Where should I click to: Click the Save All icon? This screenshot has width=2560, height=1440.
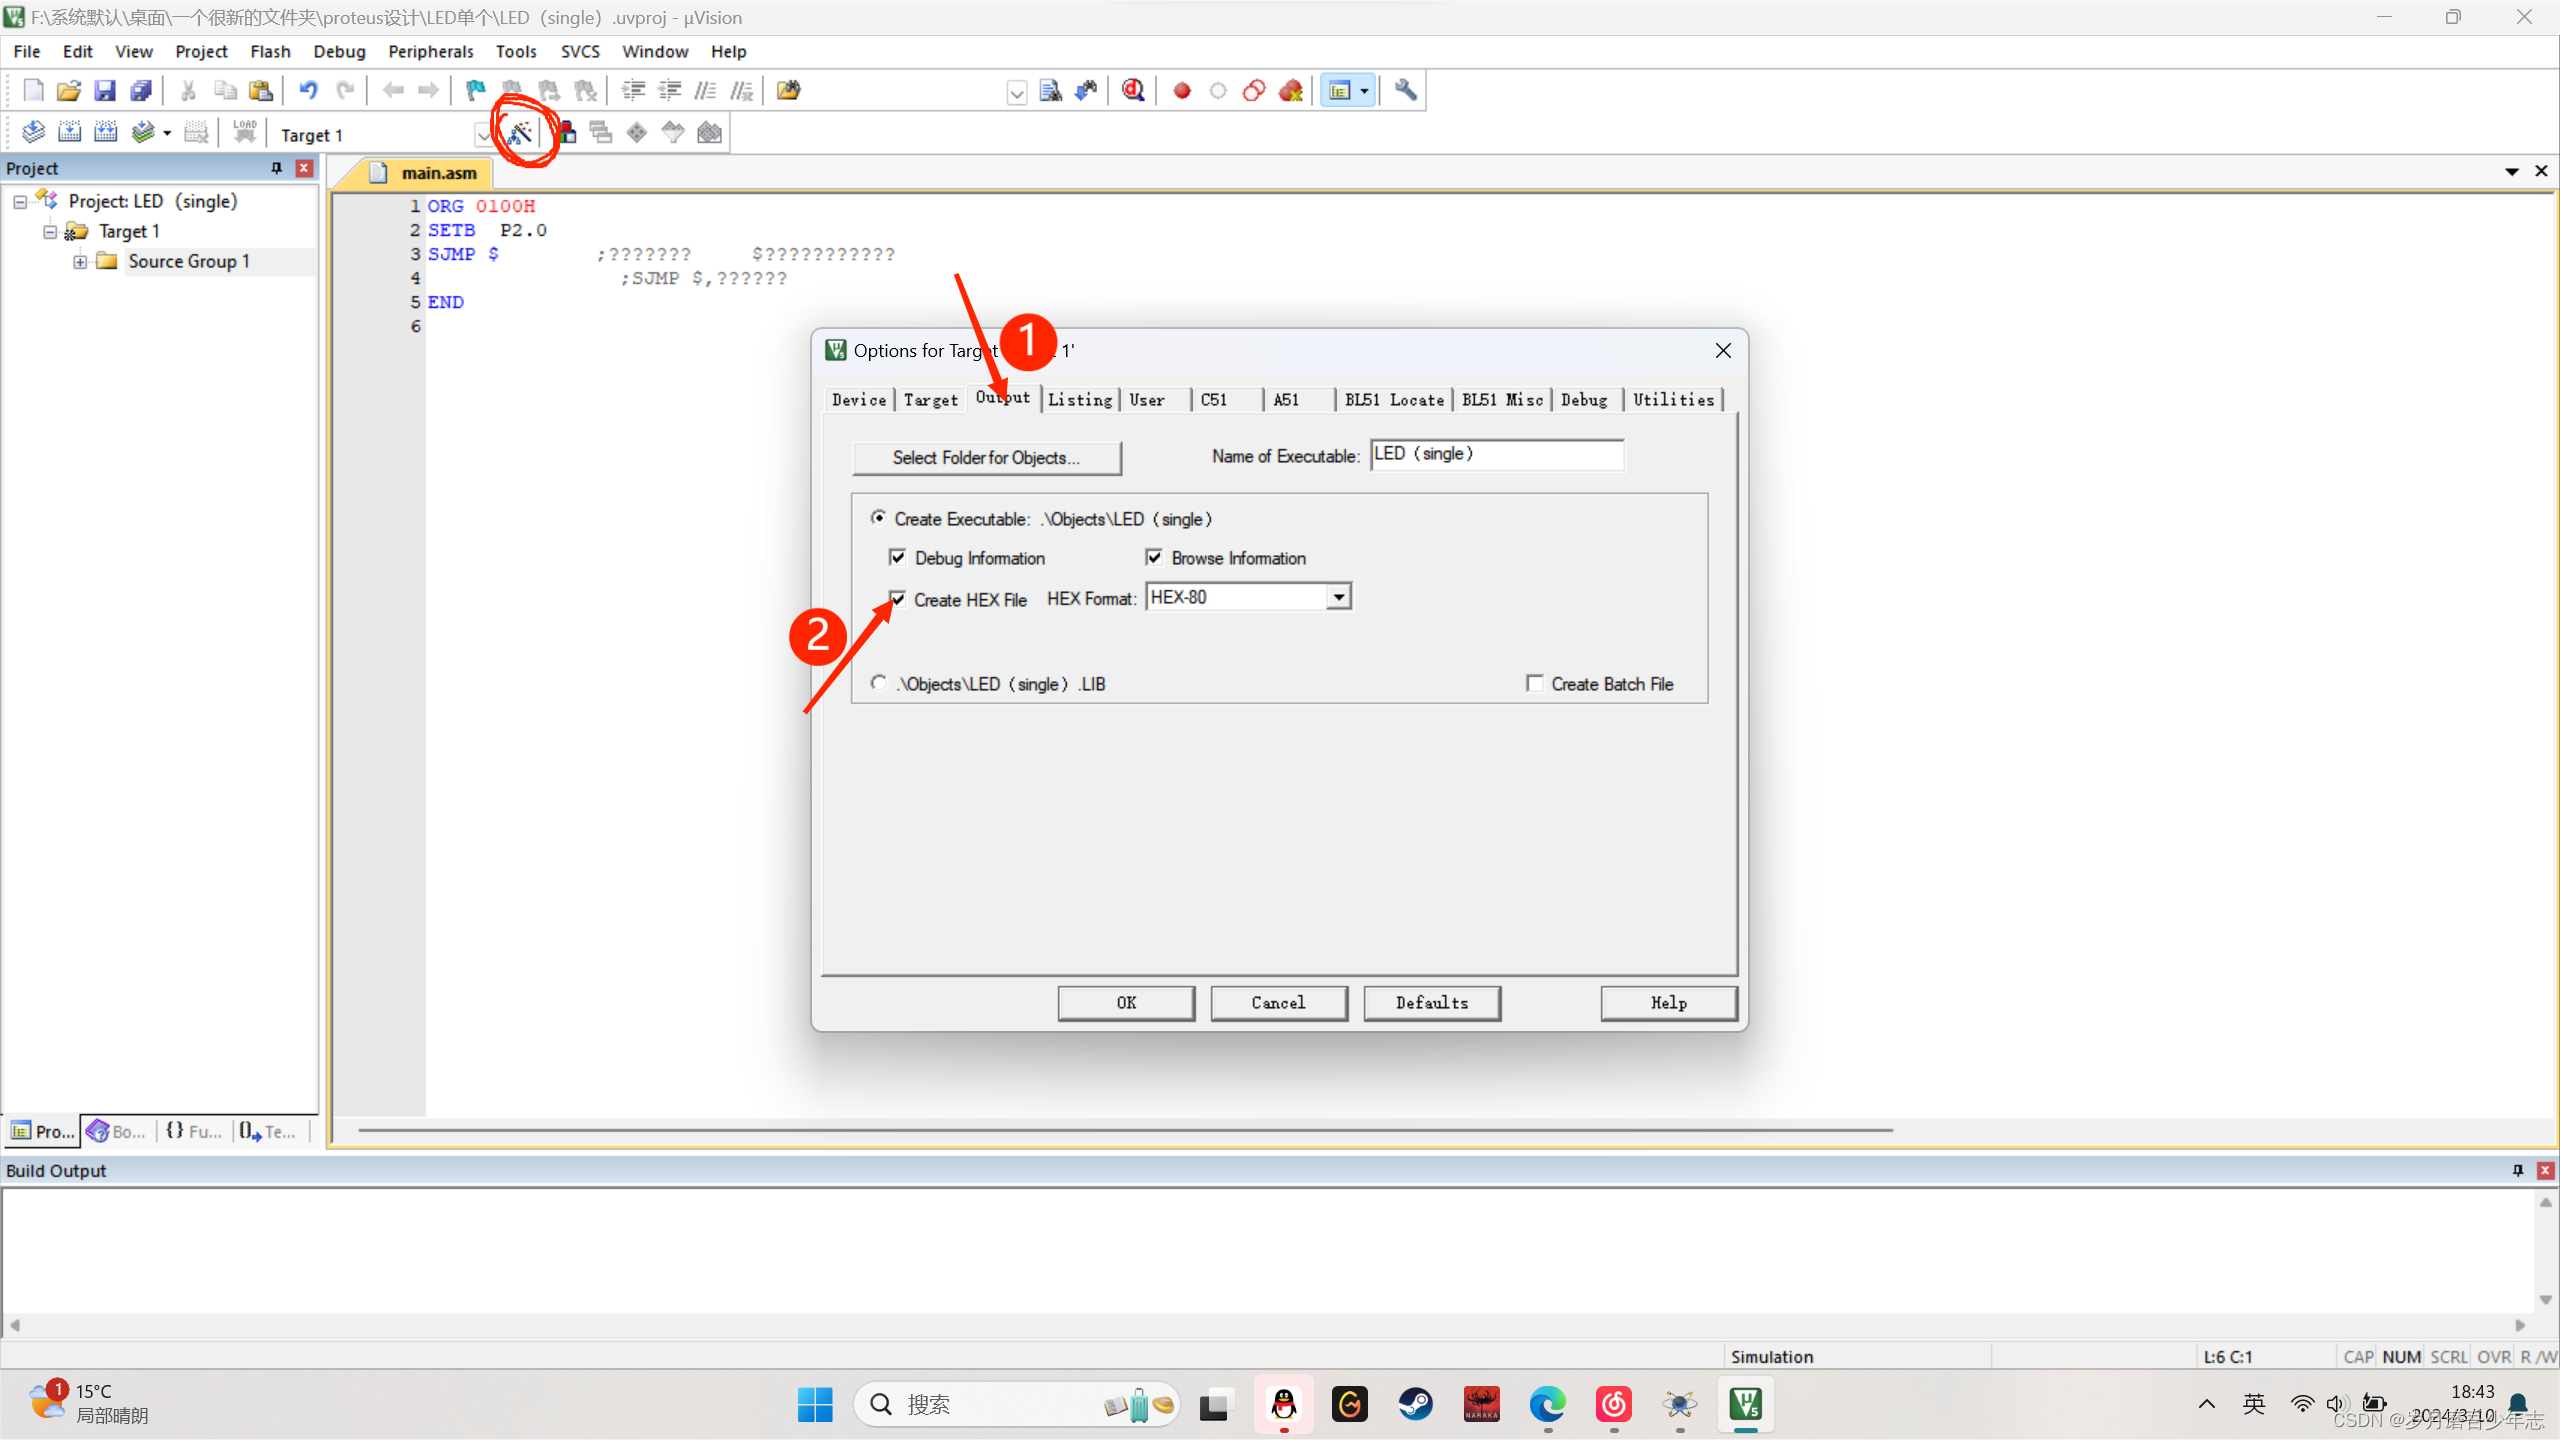click(x=141, y=91)
